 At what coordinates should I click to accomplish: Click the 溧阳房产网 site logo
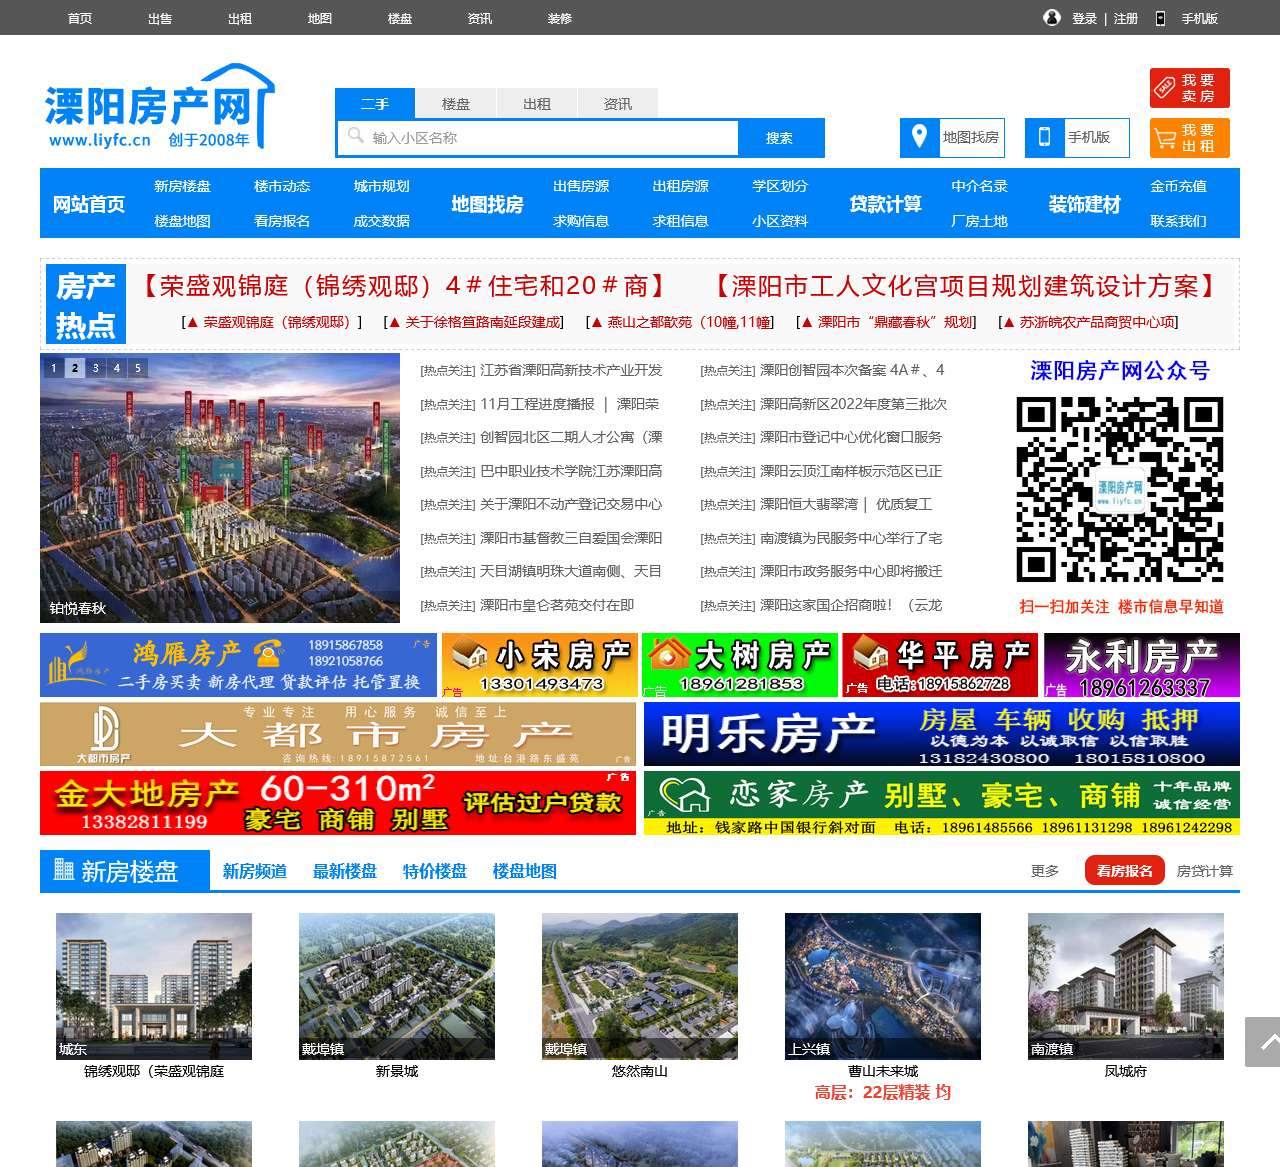(160, 108)
